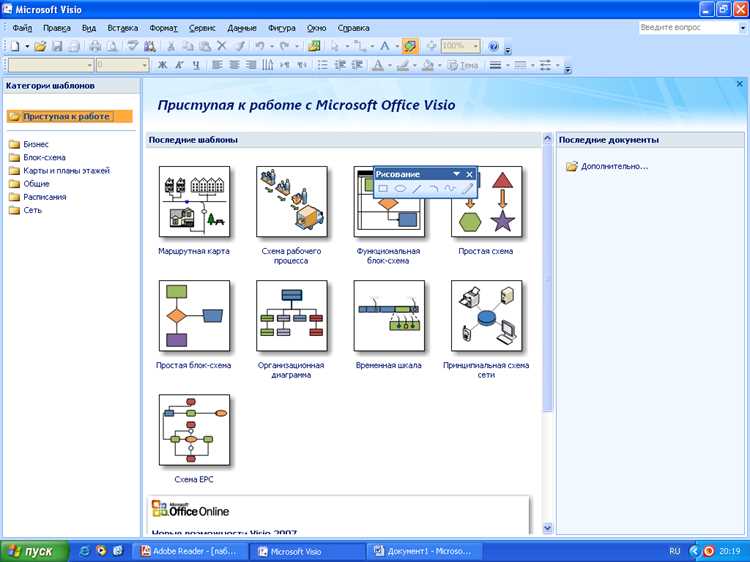Click the Delete X icon
Screen dimensions: 750x562
coord(221,46)
